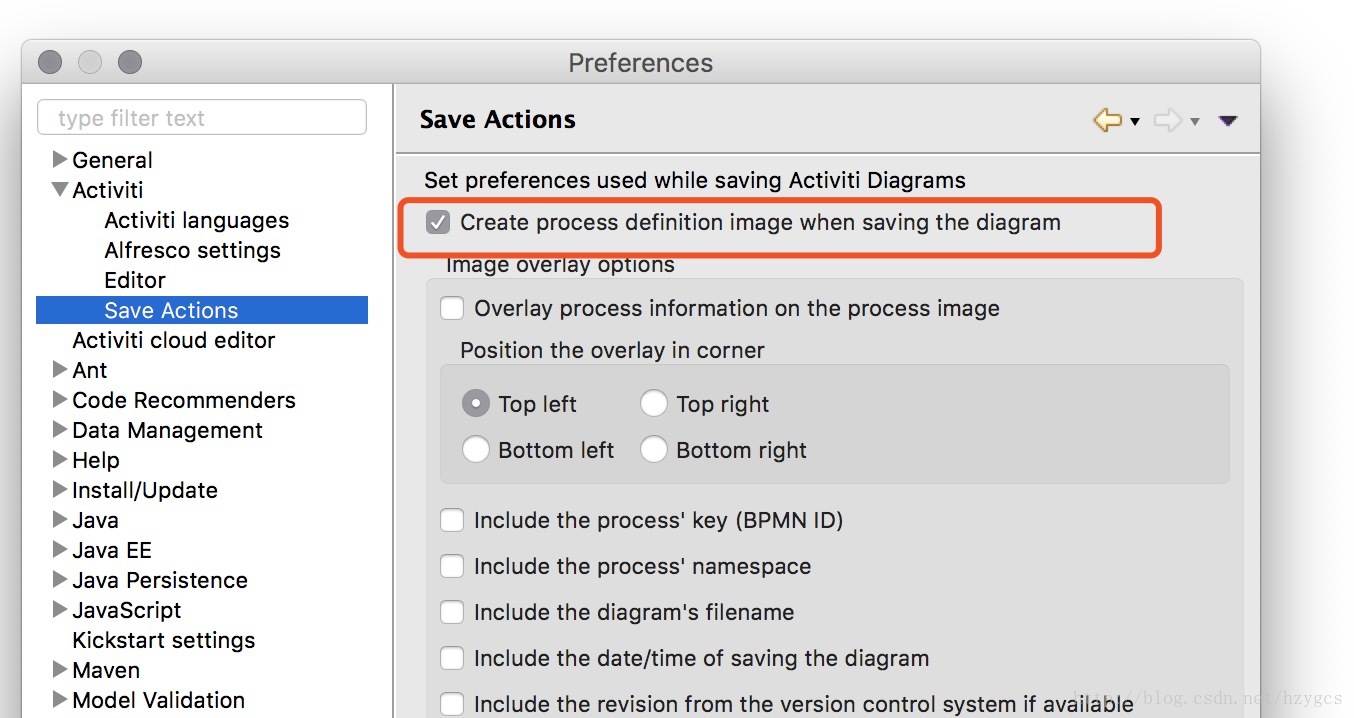The width and height of the screenshot is (1354, 718).
Task: Toggle Create process definition image checkbox
Action: 438,222
